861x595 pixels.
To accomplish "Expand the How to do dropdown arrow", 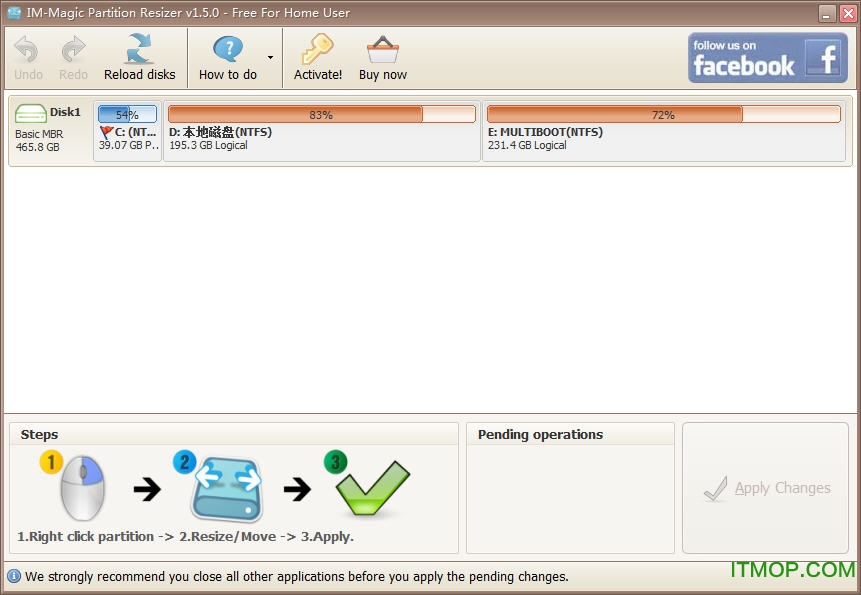I will click(270, 58).
